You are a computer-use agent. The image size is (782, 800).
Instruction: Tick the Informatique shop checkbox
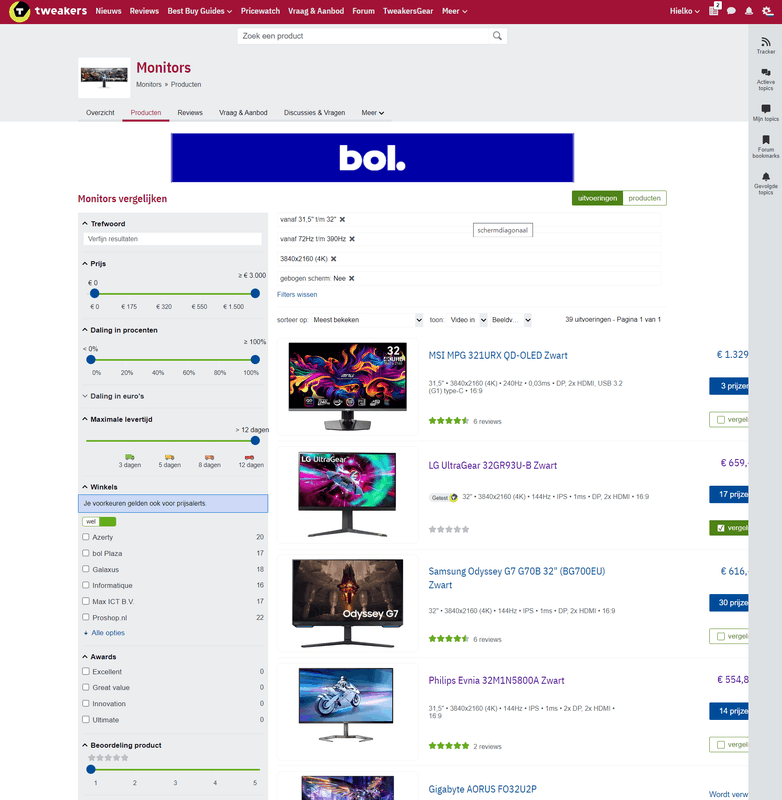[86, 585]
